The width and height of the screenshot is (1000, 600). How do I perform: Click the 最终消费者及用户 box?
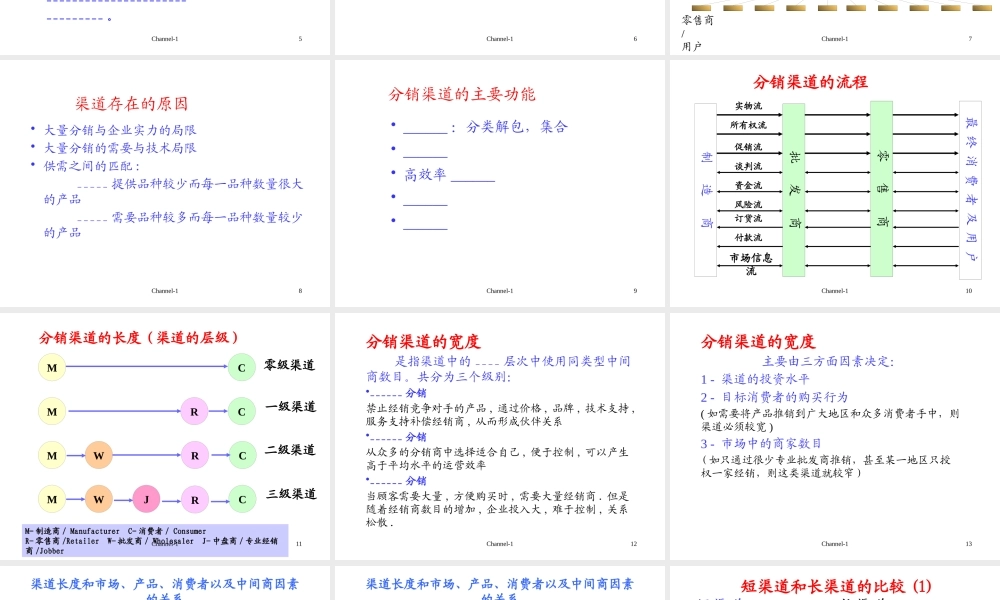point(970,190)
